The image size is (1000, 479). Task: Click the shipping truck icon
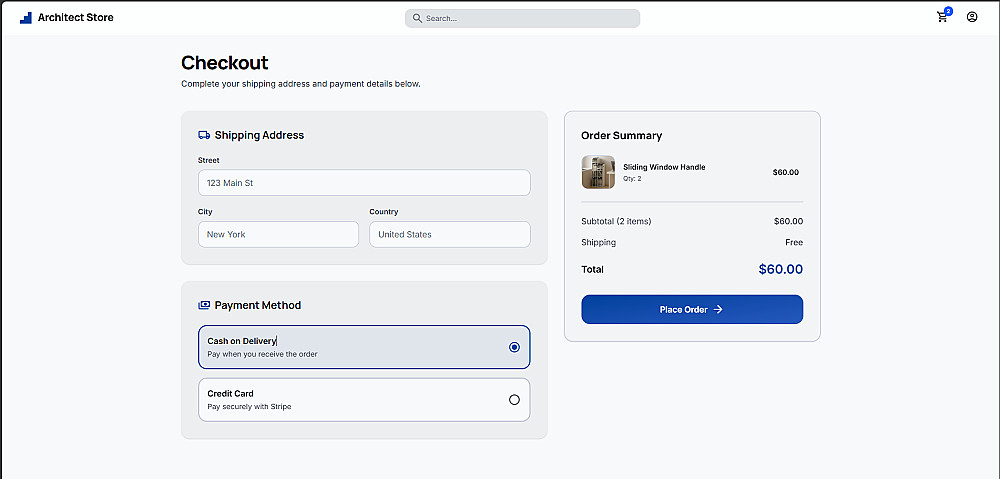(x=204, y=135)
